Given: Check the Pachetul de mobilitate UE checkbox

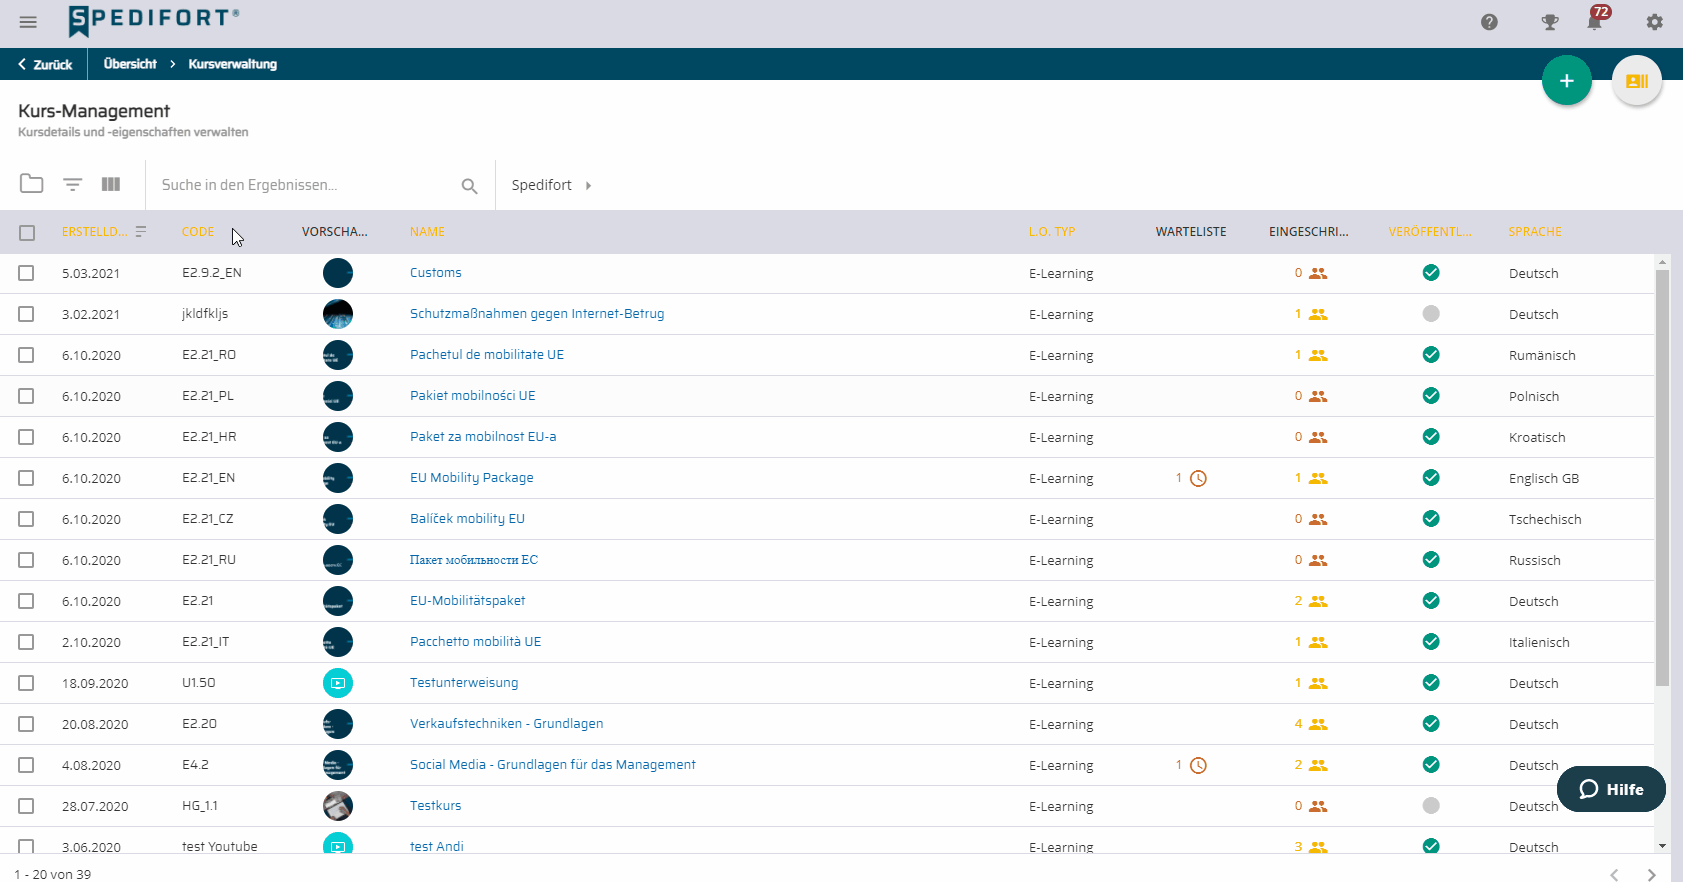Looking at the screenshot, I should coord(26,355).
